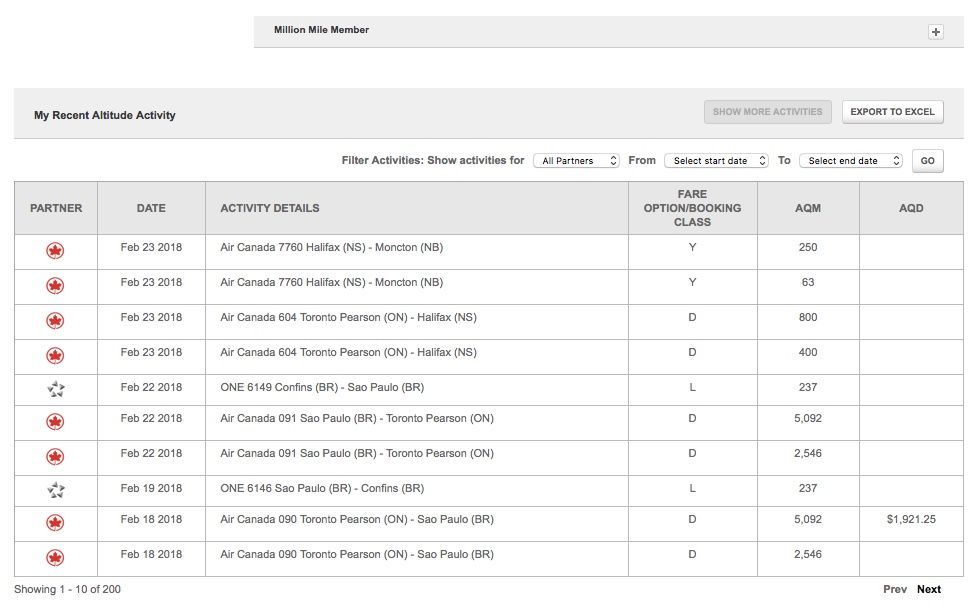
Task: Expand the Million Mile Member plus icon
Action: 935,32
